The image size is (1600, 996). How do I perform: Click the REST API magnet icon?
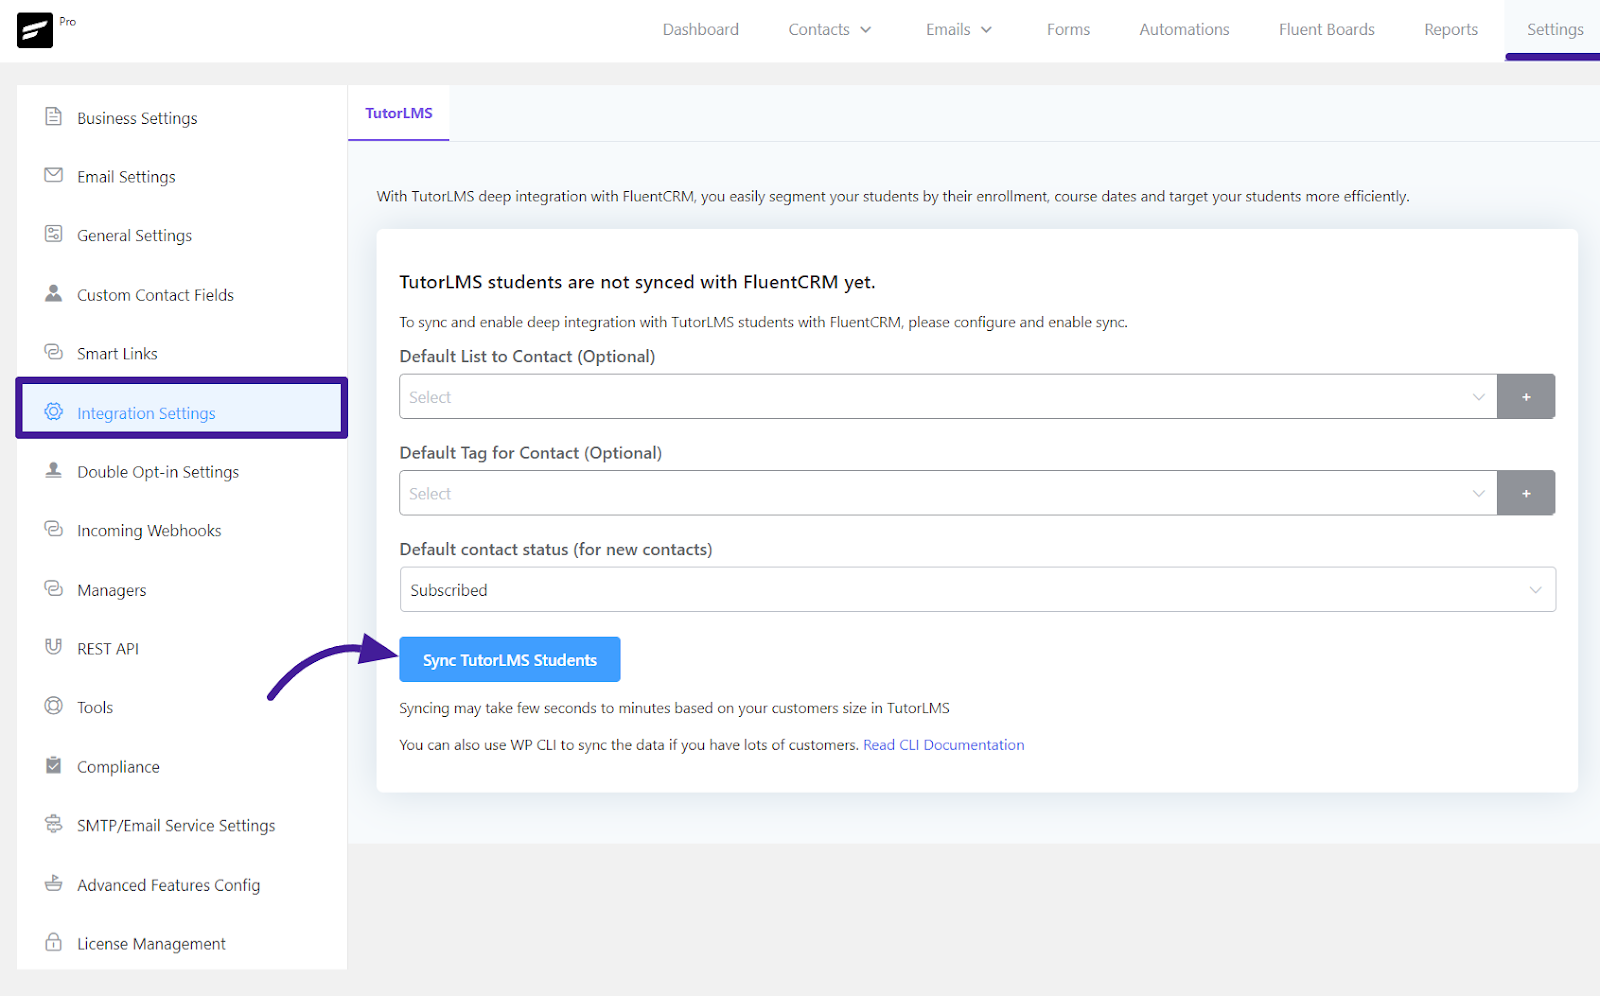pos(54,647)
